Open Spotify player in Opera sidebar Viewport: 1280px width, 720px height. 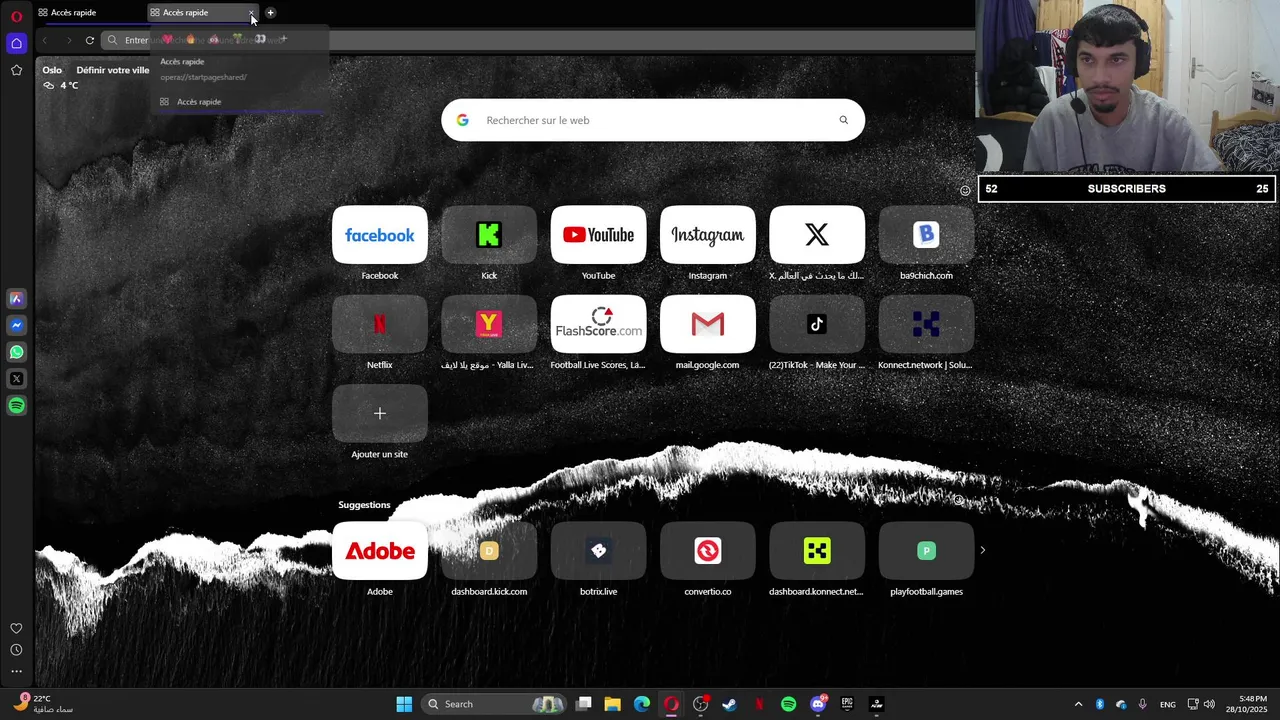(x=16, y=406)
